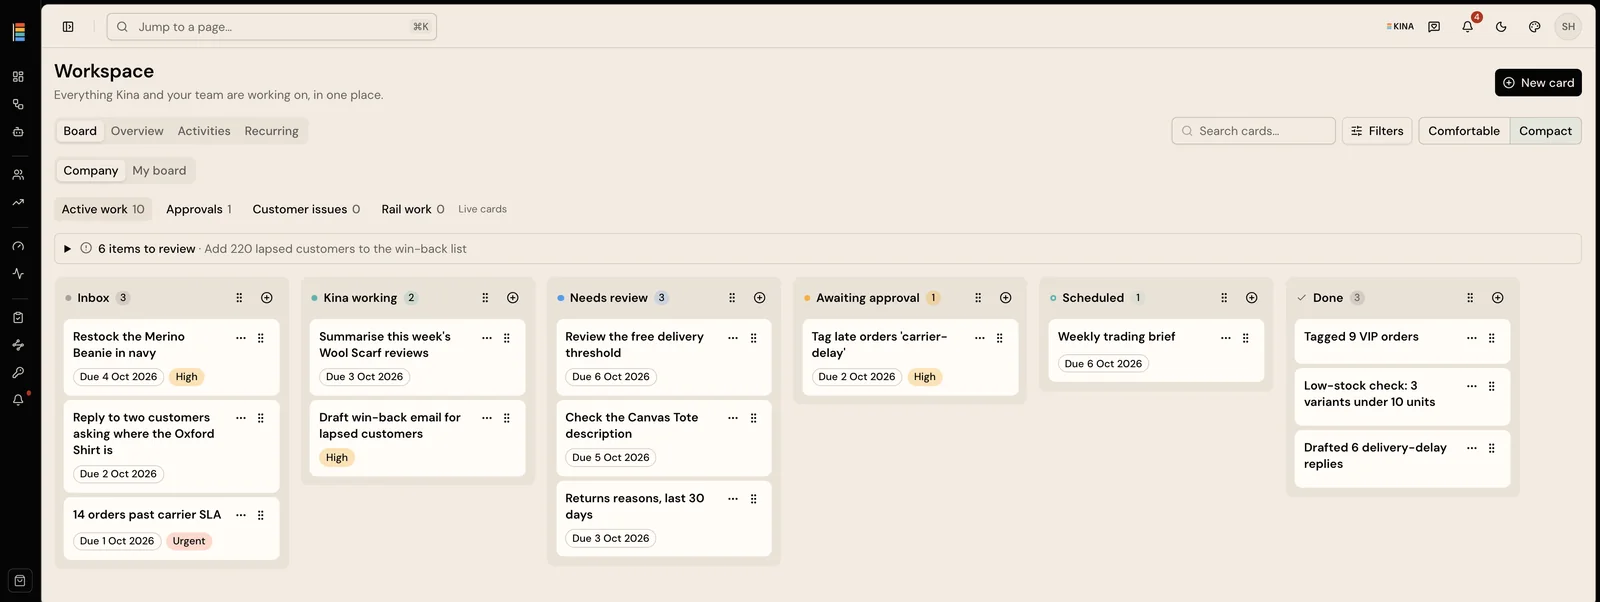Open the Recurring tab
The image size is (1600, 602).
(x=272, y=131)
